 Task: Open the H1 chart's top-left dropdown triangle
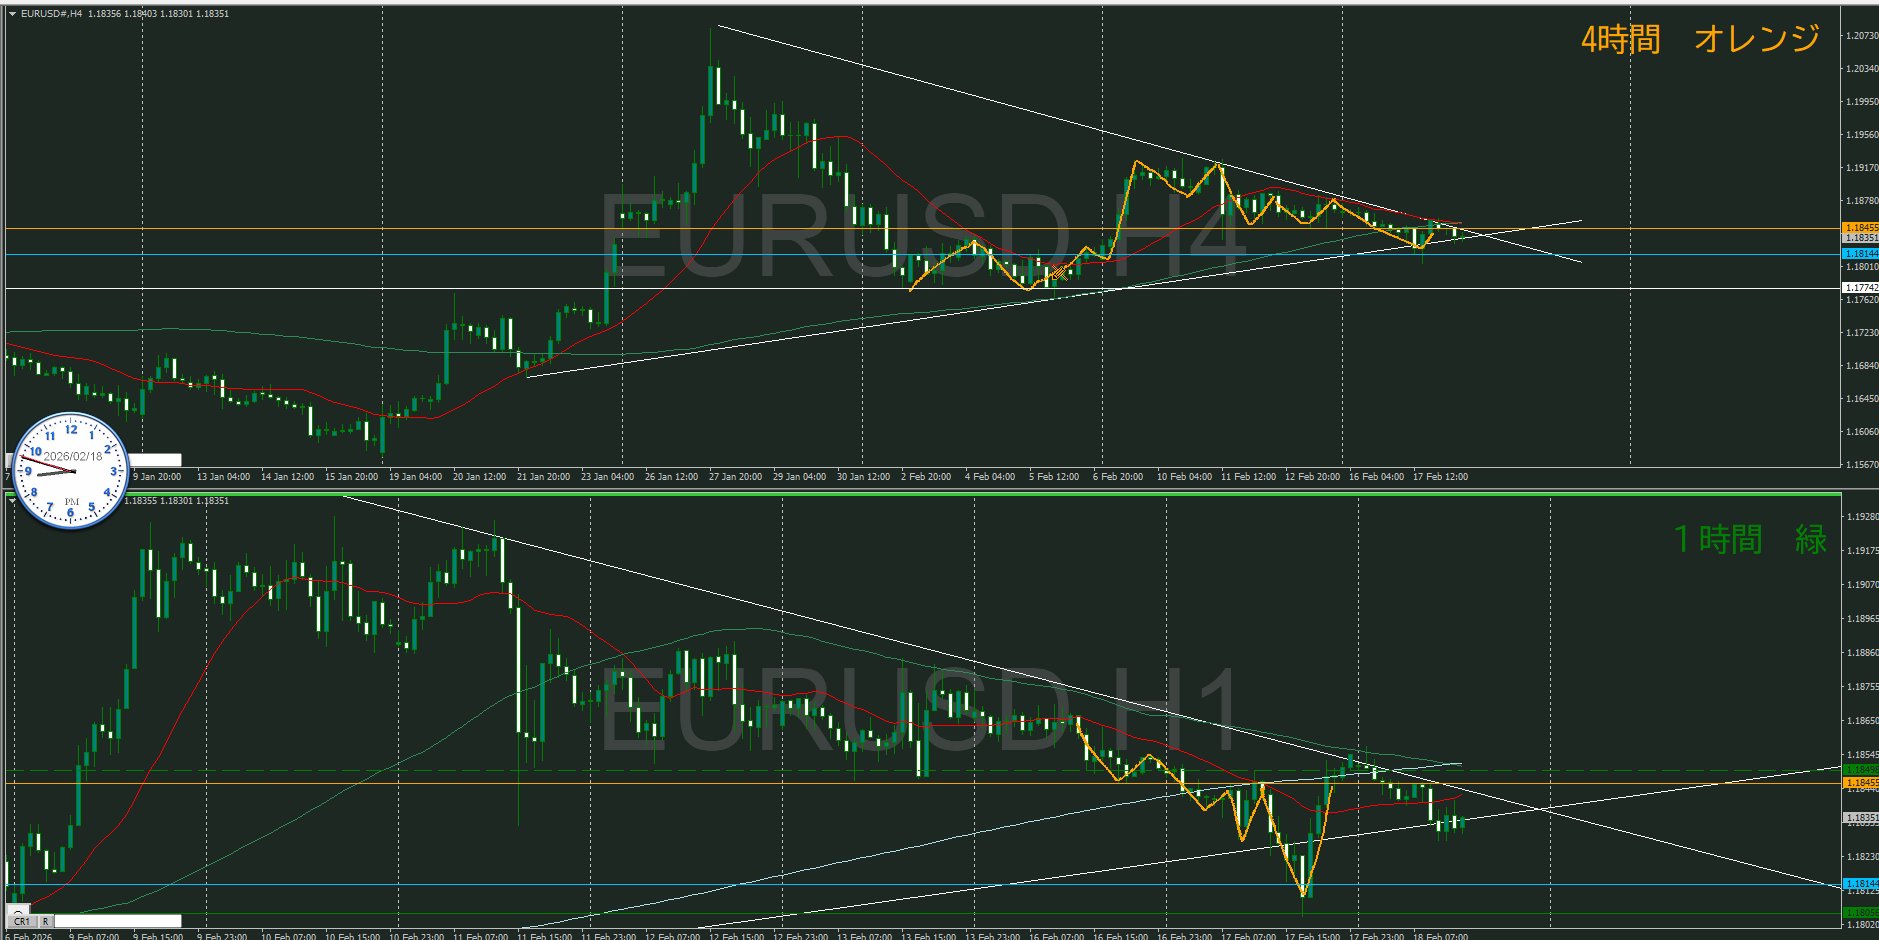click(13, 501)
